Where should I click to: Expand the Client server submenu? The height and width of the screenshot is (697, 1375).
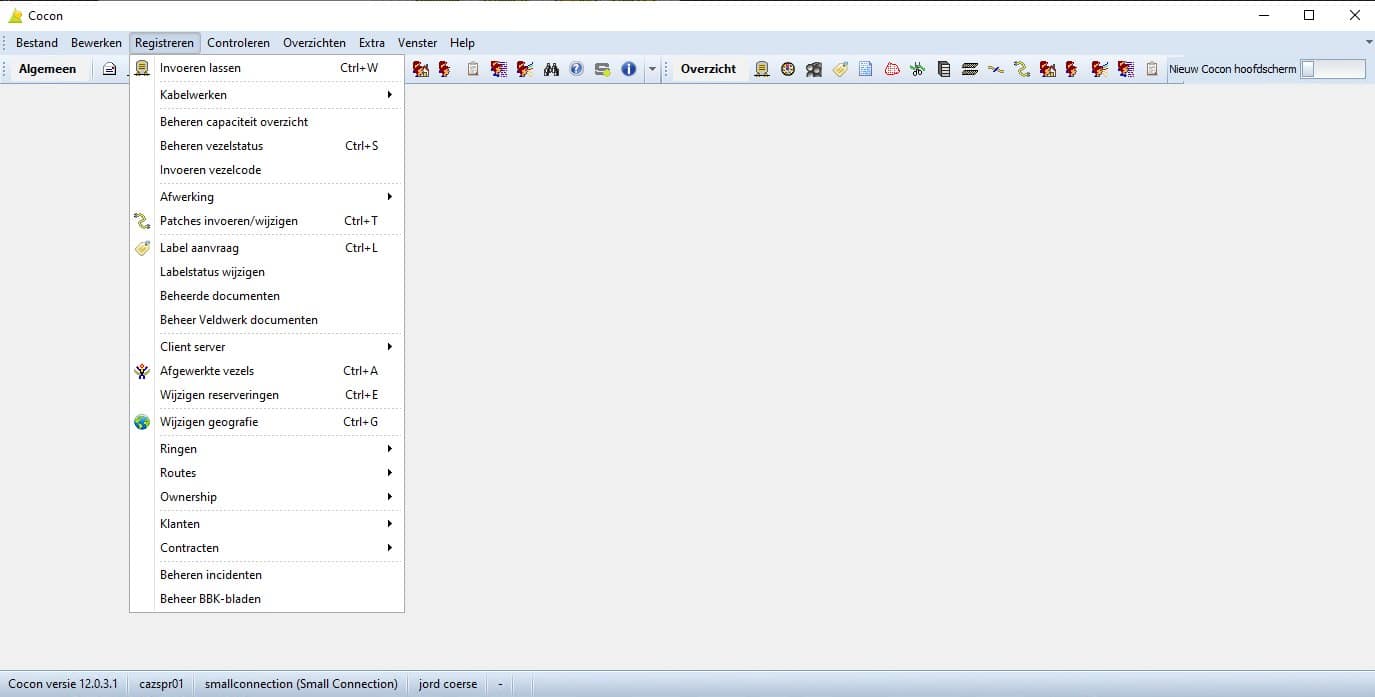267,347
